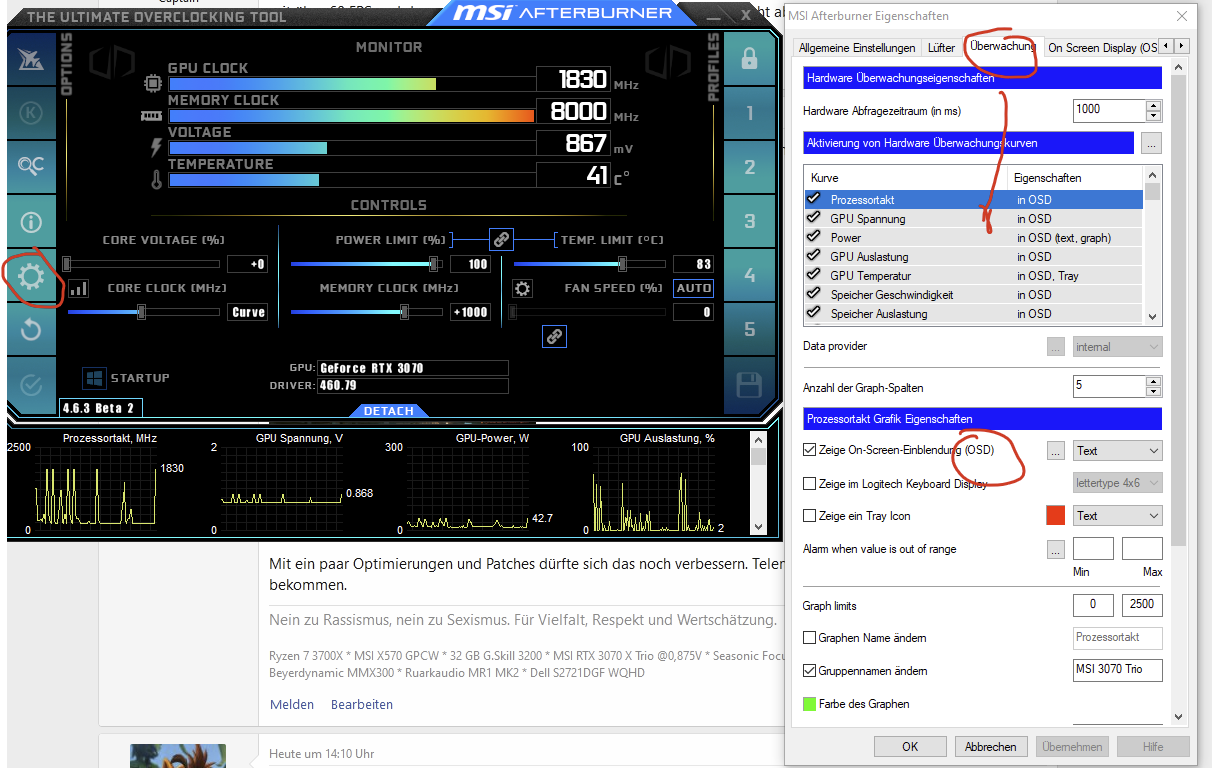Open the '...' button beside Aktivierung von Hardware Überwachungskurven
The height and width of the screenshot is (768, 1212).
click(1151, 143)
